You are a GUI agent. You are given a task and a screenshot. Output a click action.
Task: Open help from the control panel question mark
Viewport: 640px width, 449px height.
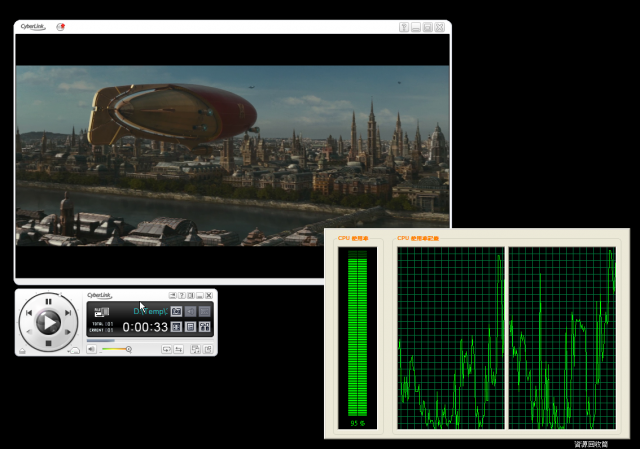tap(182, 295)
